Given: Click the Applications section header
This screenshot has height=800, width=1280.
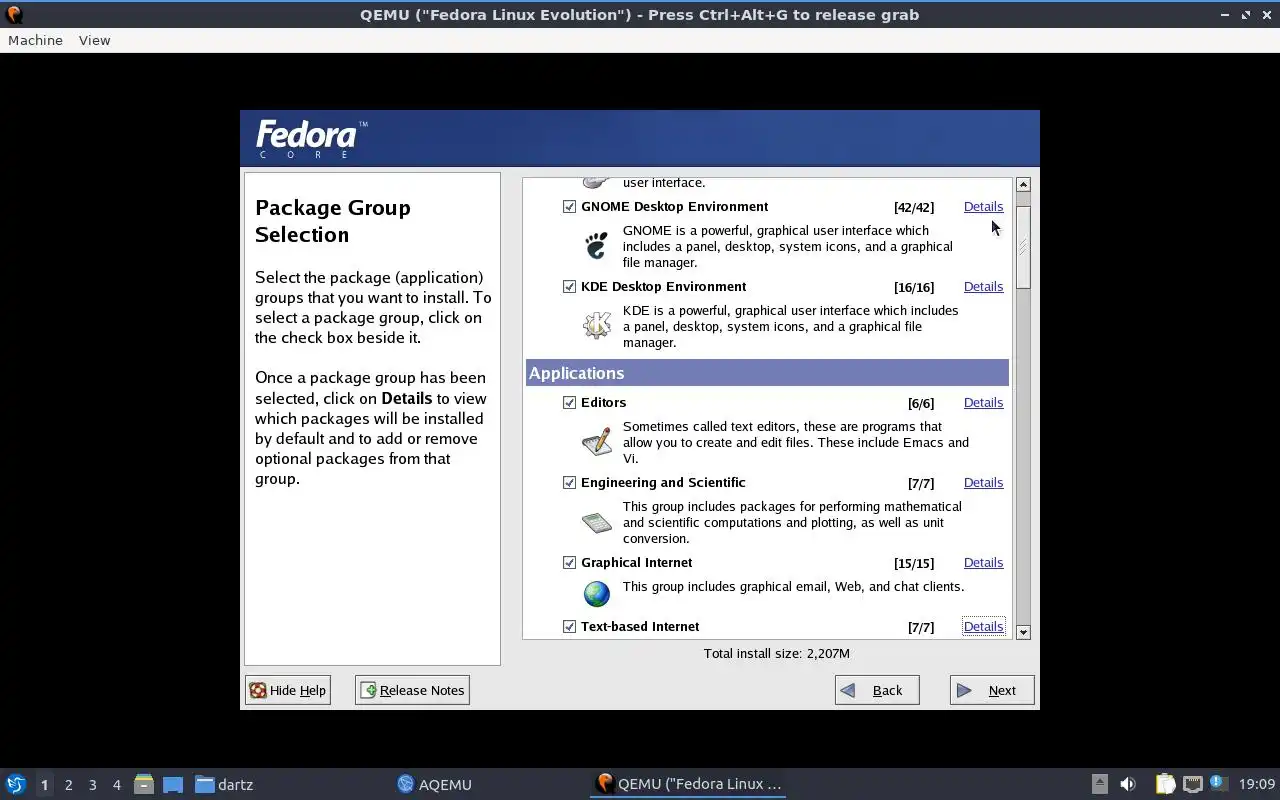Looking at the screenshot, I should pyautogui.click(x=767, y=373).
